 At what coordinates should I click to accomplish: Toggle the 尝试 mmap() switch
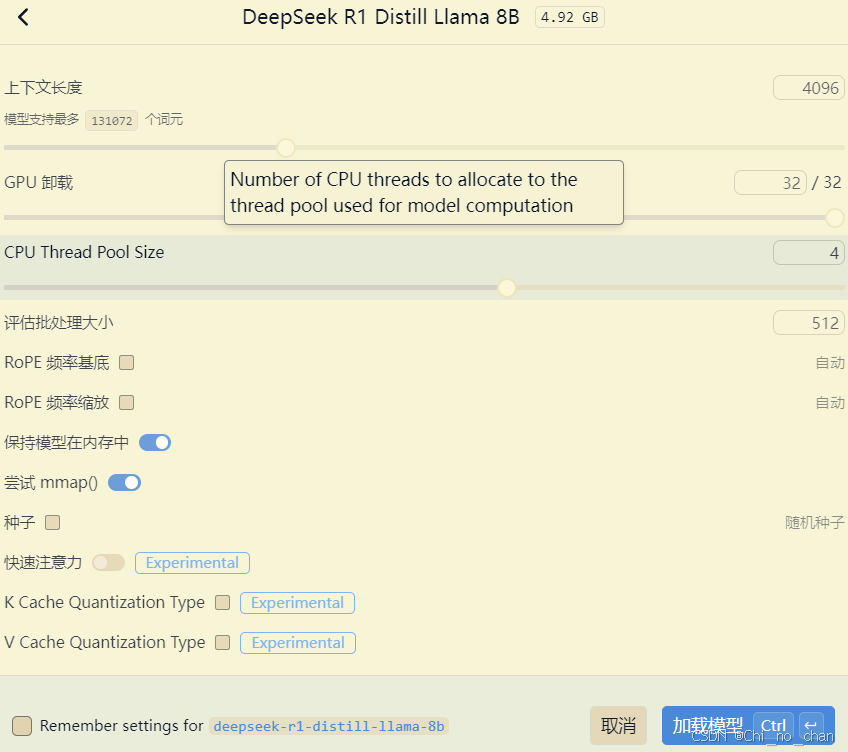click(124, 483)
